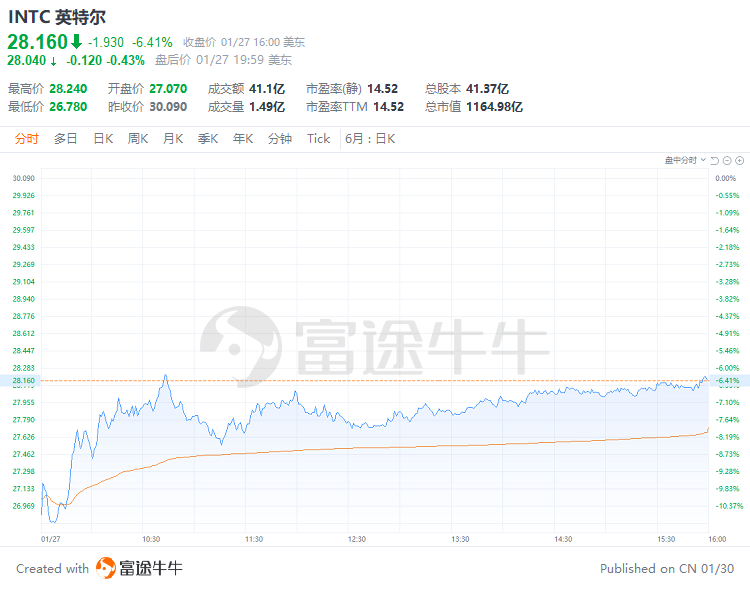
Task: Select the 分时 tab
Action: click(26, 139)
